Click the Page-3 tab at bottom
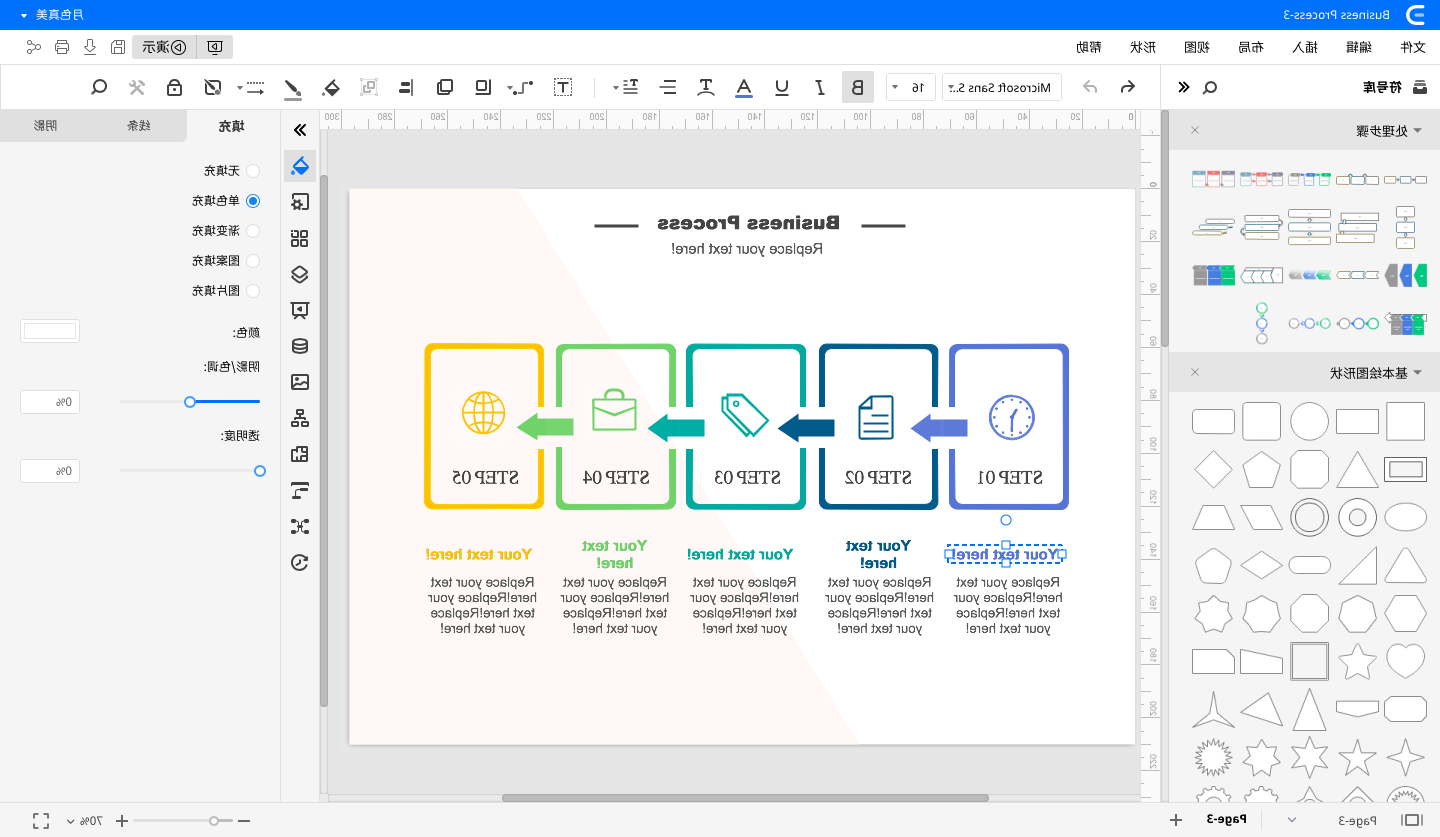This screenshot has width=1440, height=837. [1228, 820]
